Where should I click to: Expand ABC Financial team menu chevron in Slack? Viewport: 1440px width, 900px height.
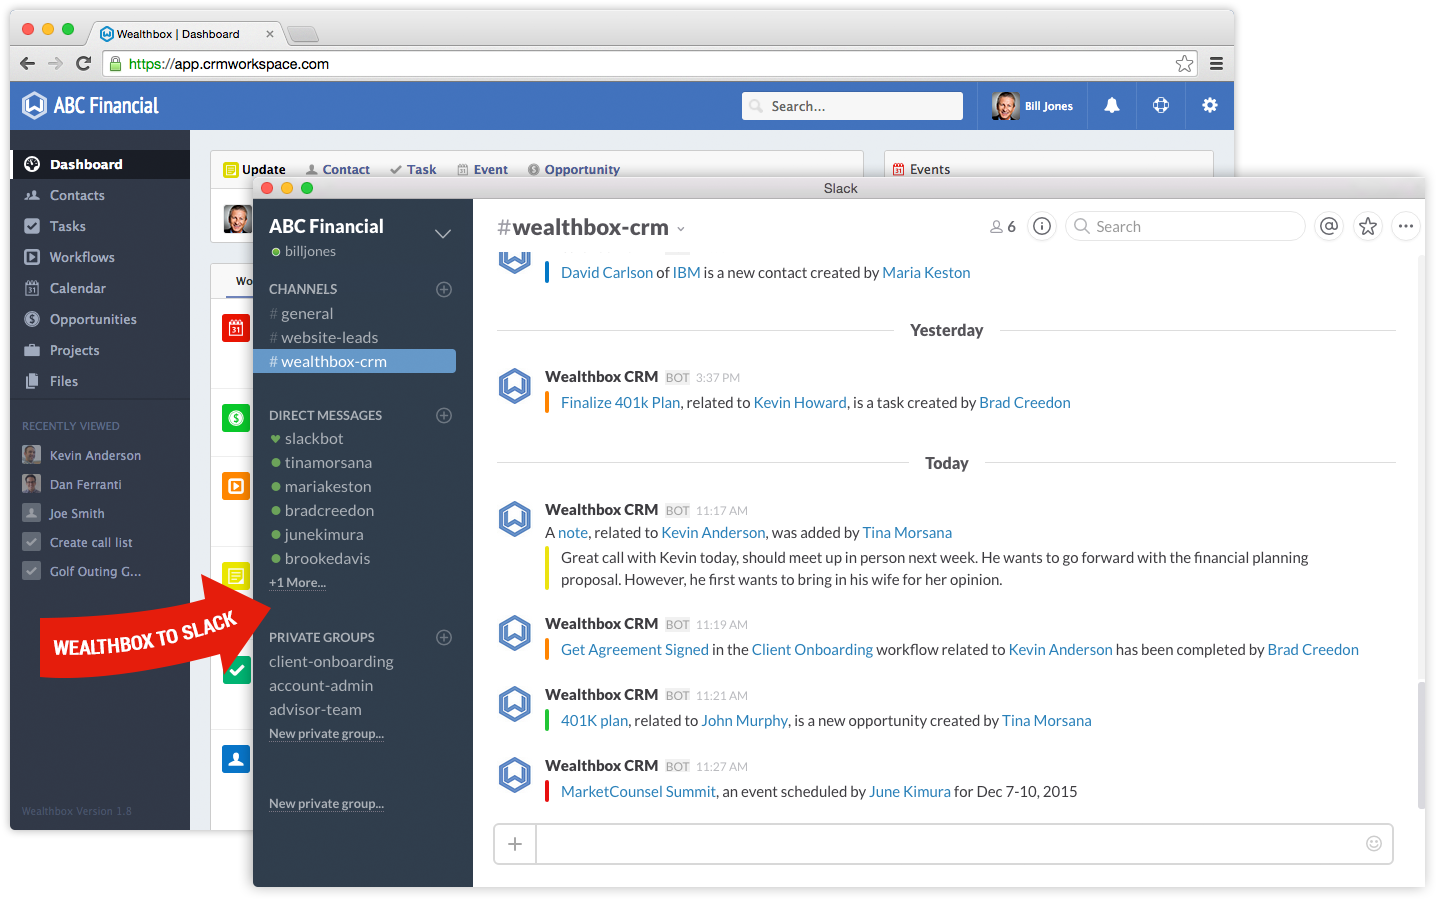(443, 234)
